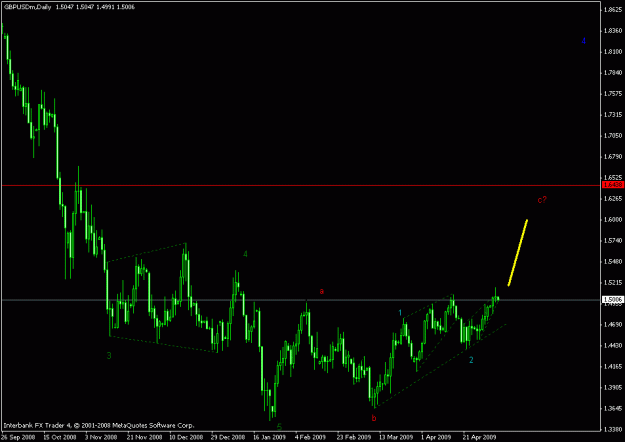Image resolution: width=625 pixels, height=442 pixels.
Task: Select the red wave label b
Action: pyautogui.click(x=373, y=418)
